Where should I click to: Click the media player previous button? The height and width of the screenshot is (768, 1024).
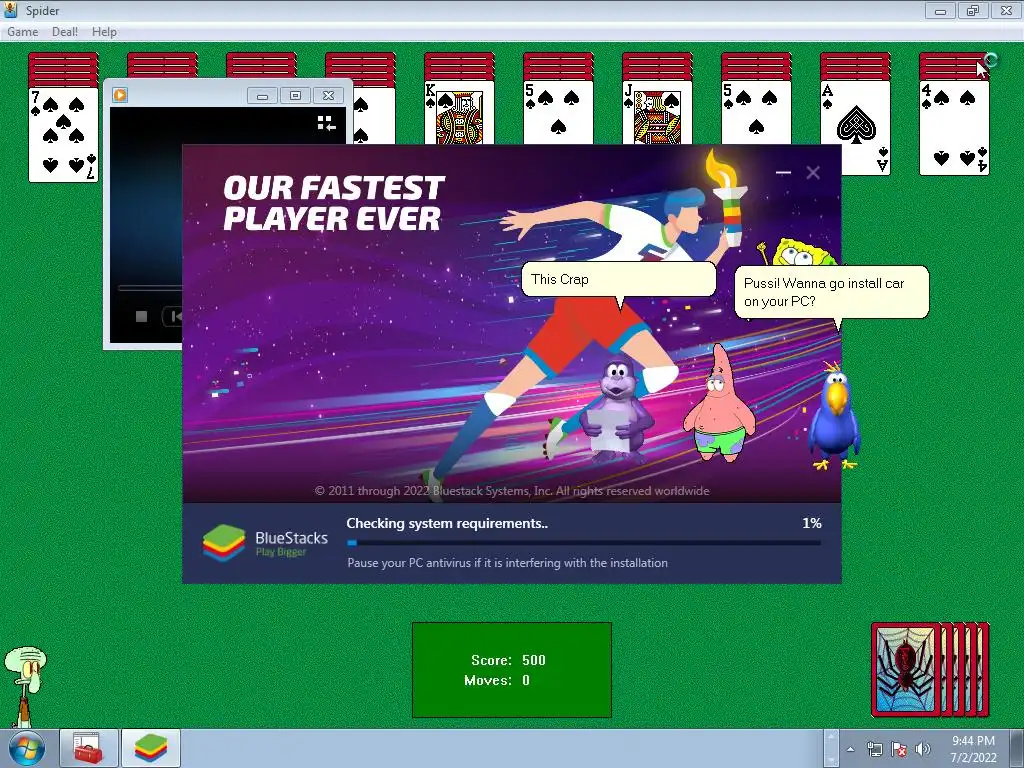(172, 317)
